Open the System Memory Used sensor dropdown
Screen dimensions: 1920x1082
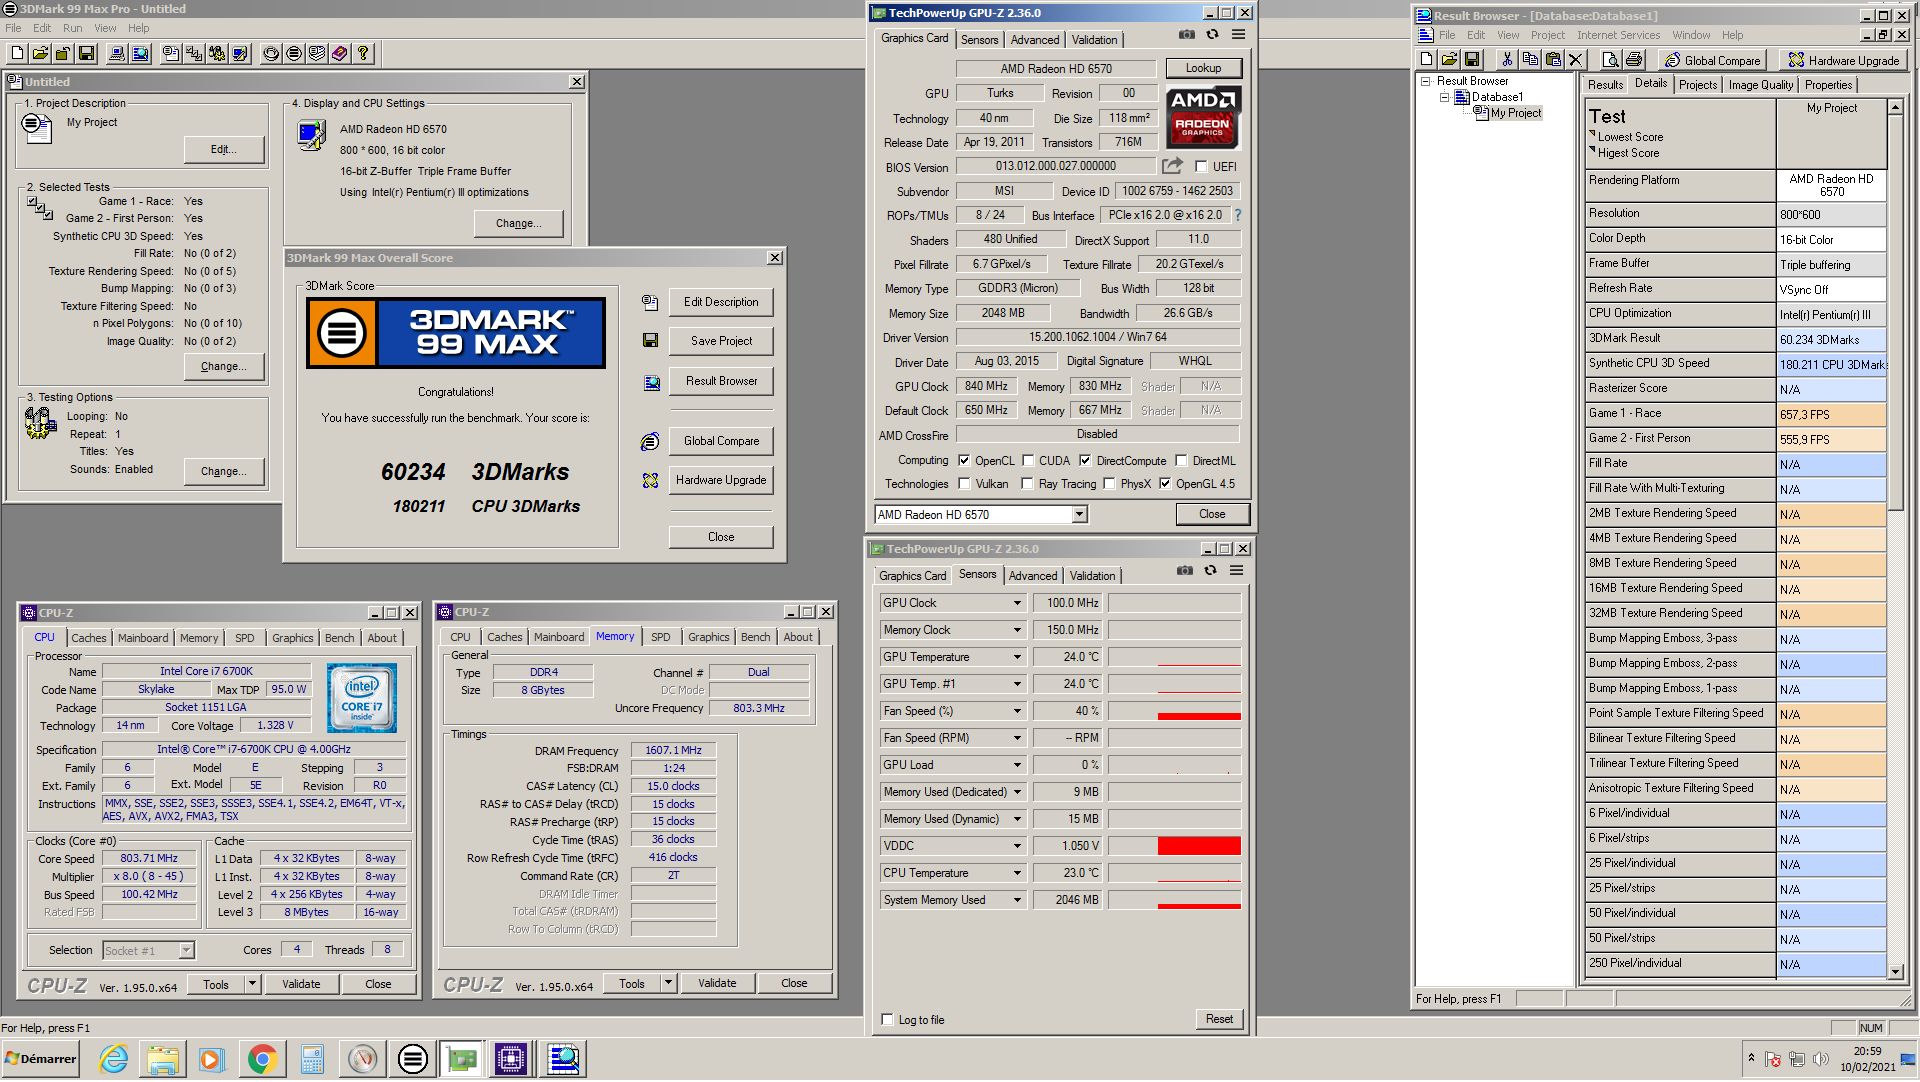[x=1017, y=900]
